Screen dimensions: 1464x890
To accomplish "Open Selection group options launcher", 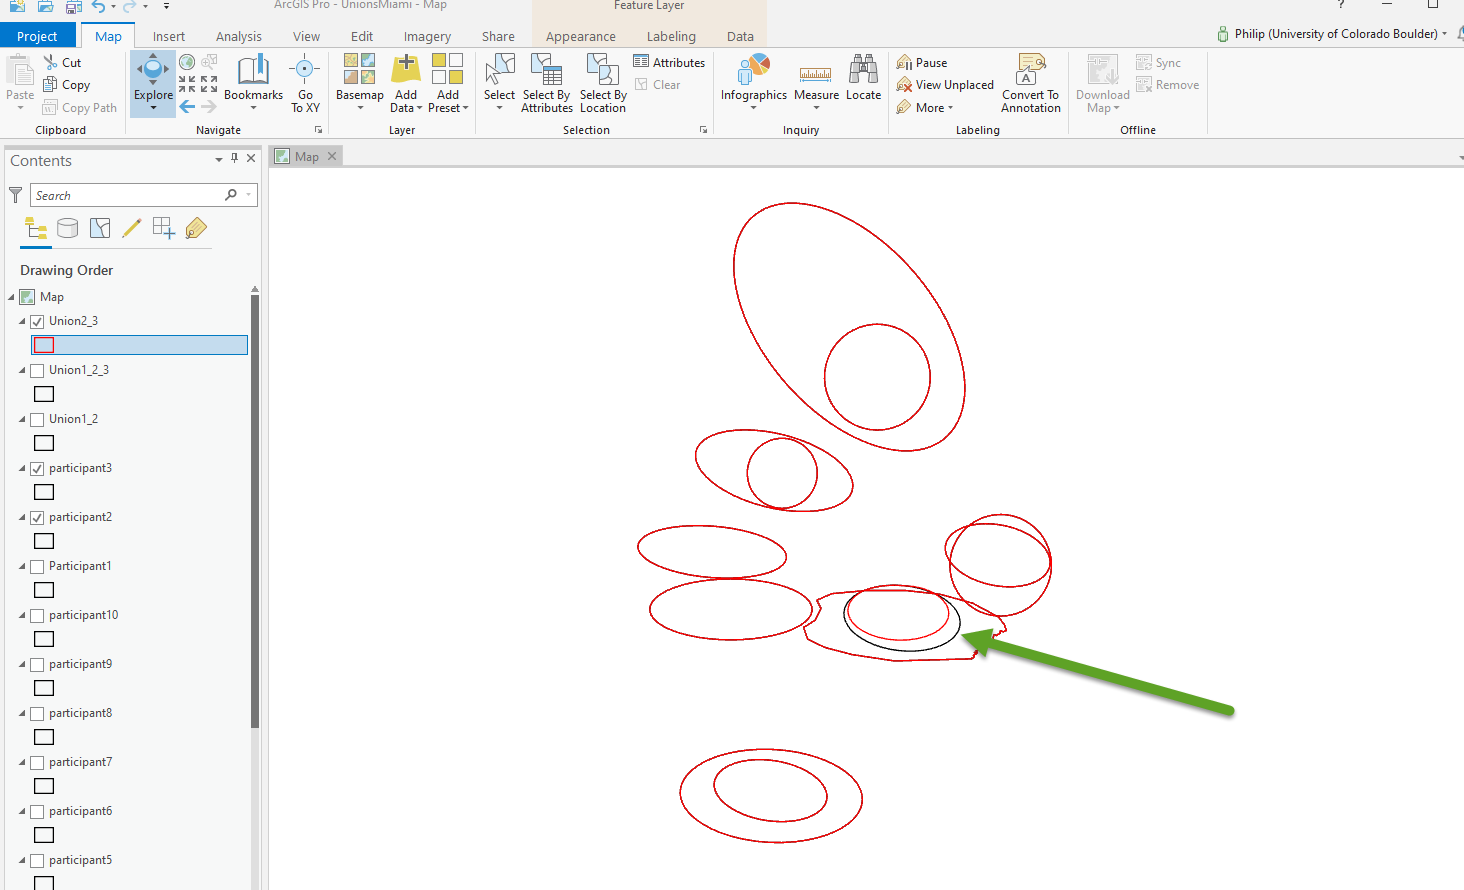I will click(x=703, y=130).
